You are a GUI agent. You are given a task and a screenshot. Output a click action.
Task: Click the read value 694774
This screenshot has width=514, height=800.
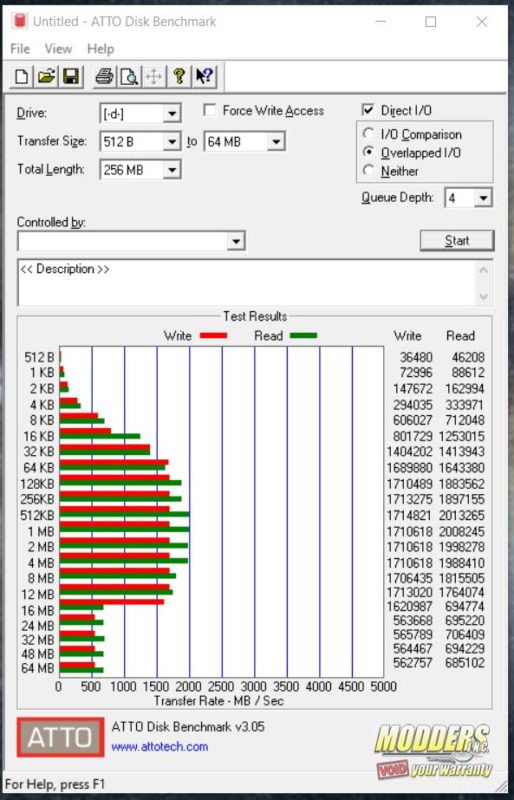[464, 607]
